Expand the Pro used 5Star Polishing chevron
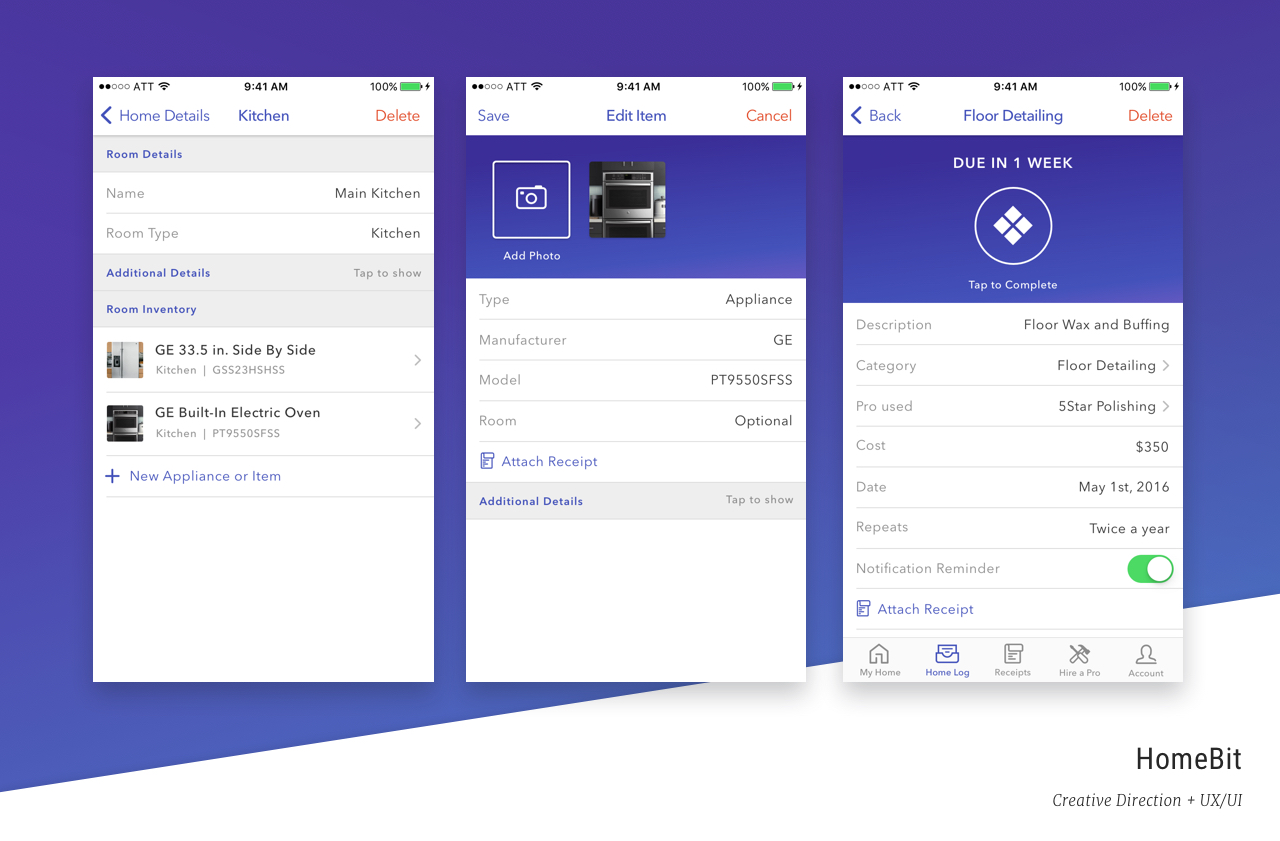Viewport: 1280px width, 841px height. 1165,406
